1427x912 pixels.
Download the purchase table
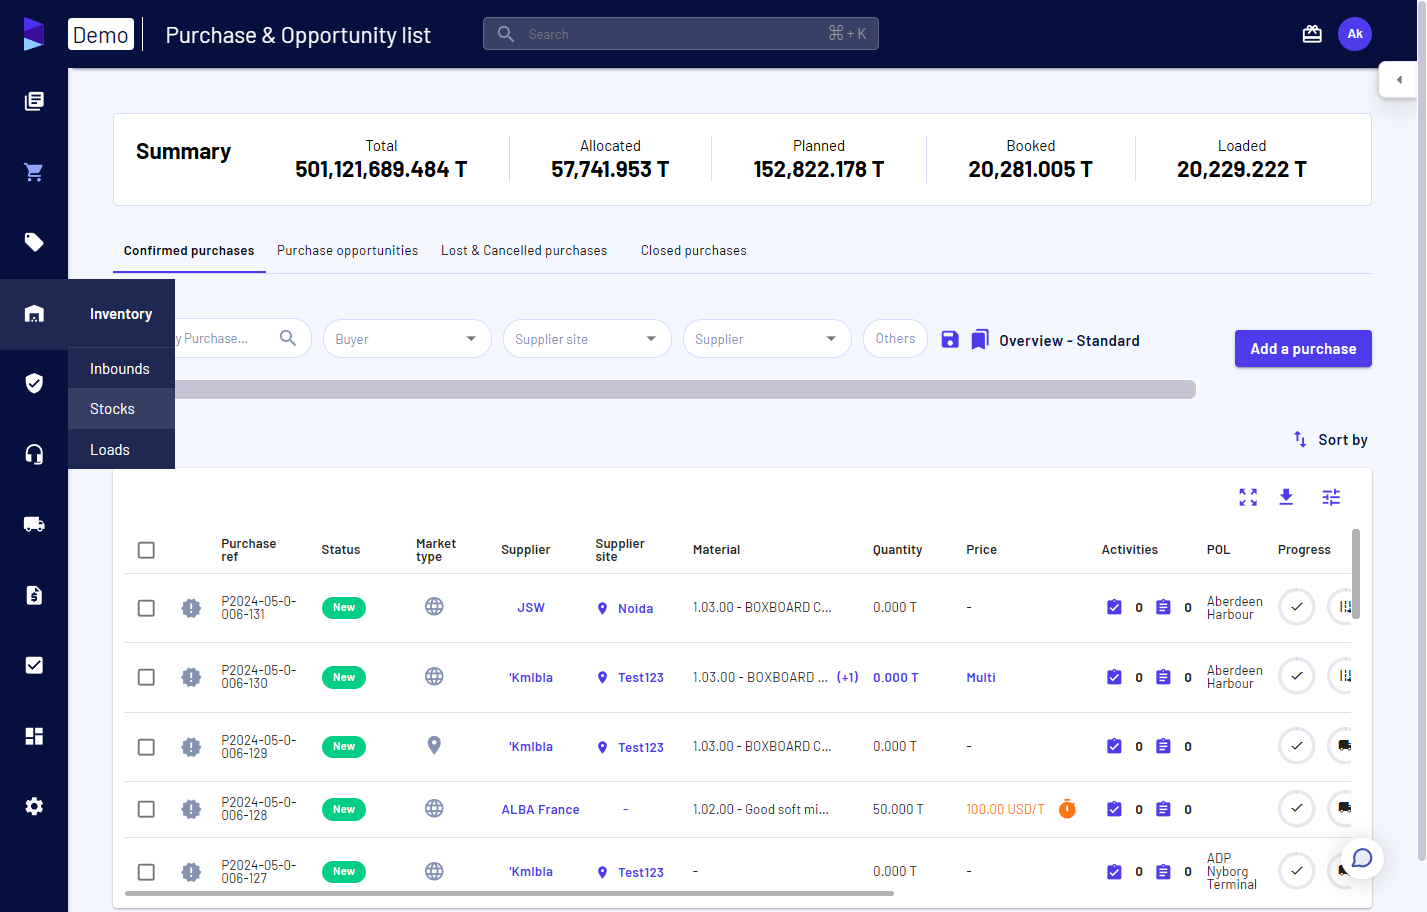click(1286, 497)
